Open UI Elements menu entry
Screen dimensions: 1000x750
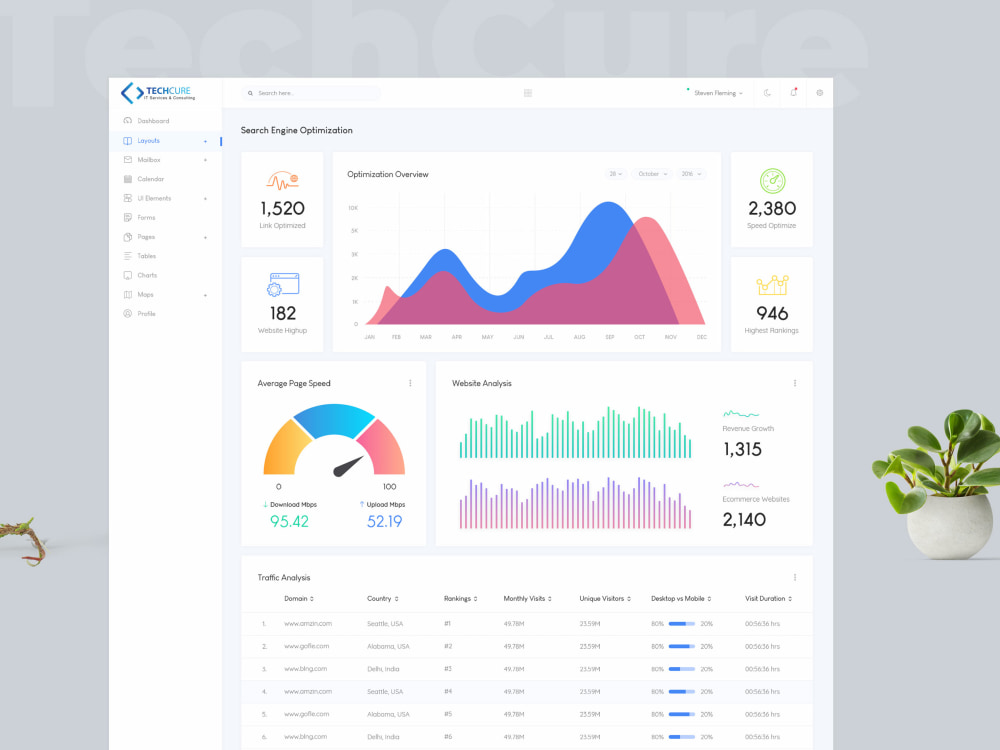point(154,198)
